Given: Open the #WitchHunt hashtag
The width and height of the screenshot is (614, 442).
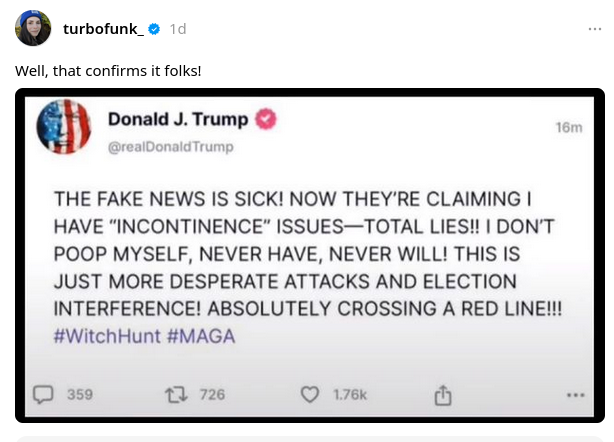Looking at the screenshot, I should pyautogui.click(x=105, y=336).
